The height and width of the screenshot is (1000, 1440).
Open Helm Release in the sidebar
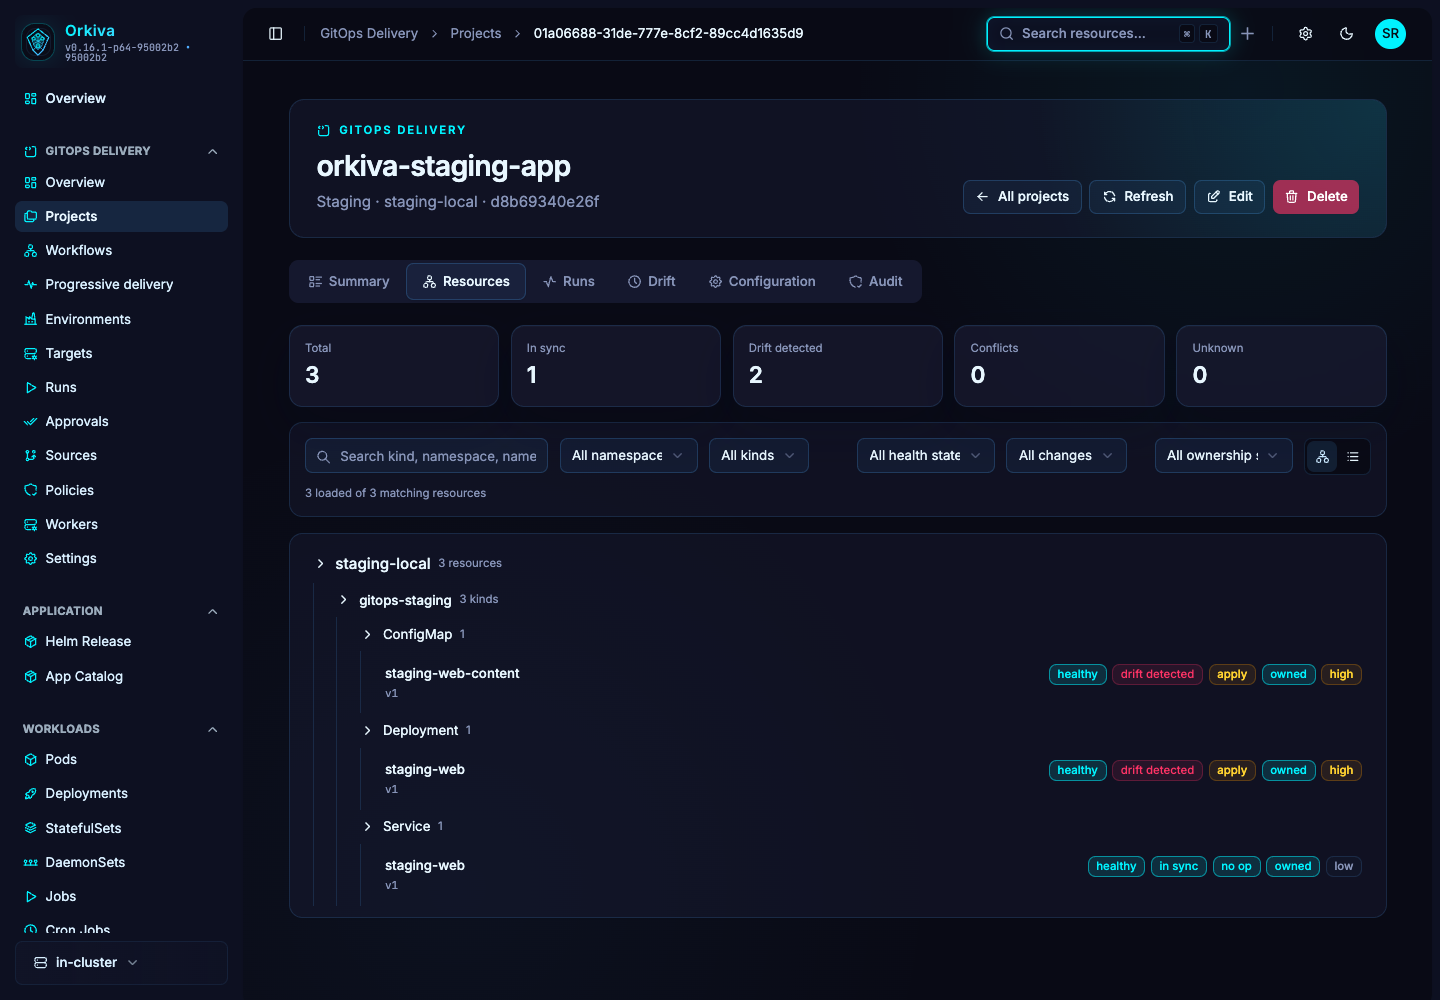pos(121,642)
